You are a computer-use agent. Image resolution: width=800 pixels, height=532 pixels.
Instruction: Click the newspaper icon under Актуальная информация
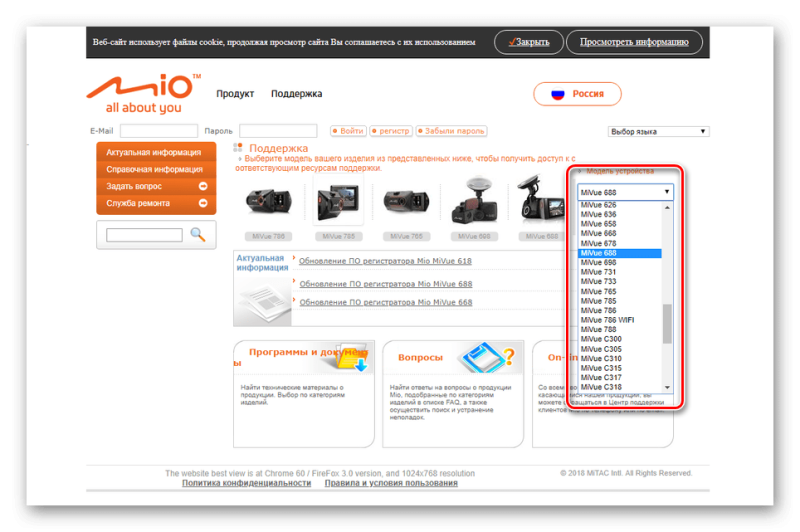[x=262, y=302]
